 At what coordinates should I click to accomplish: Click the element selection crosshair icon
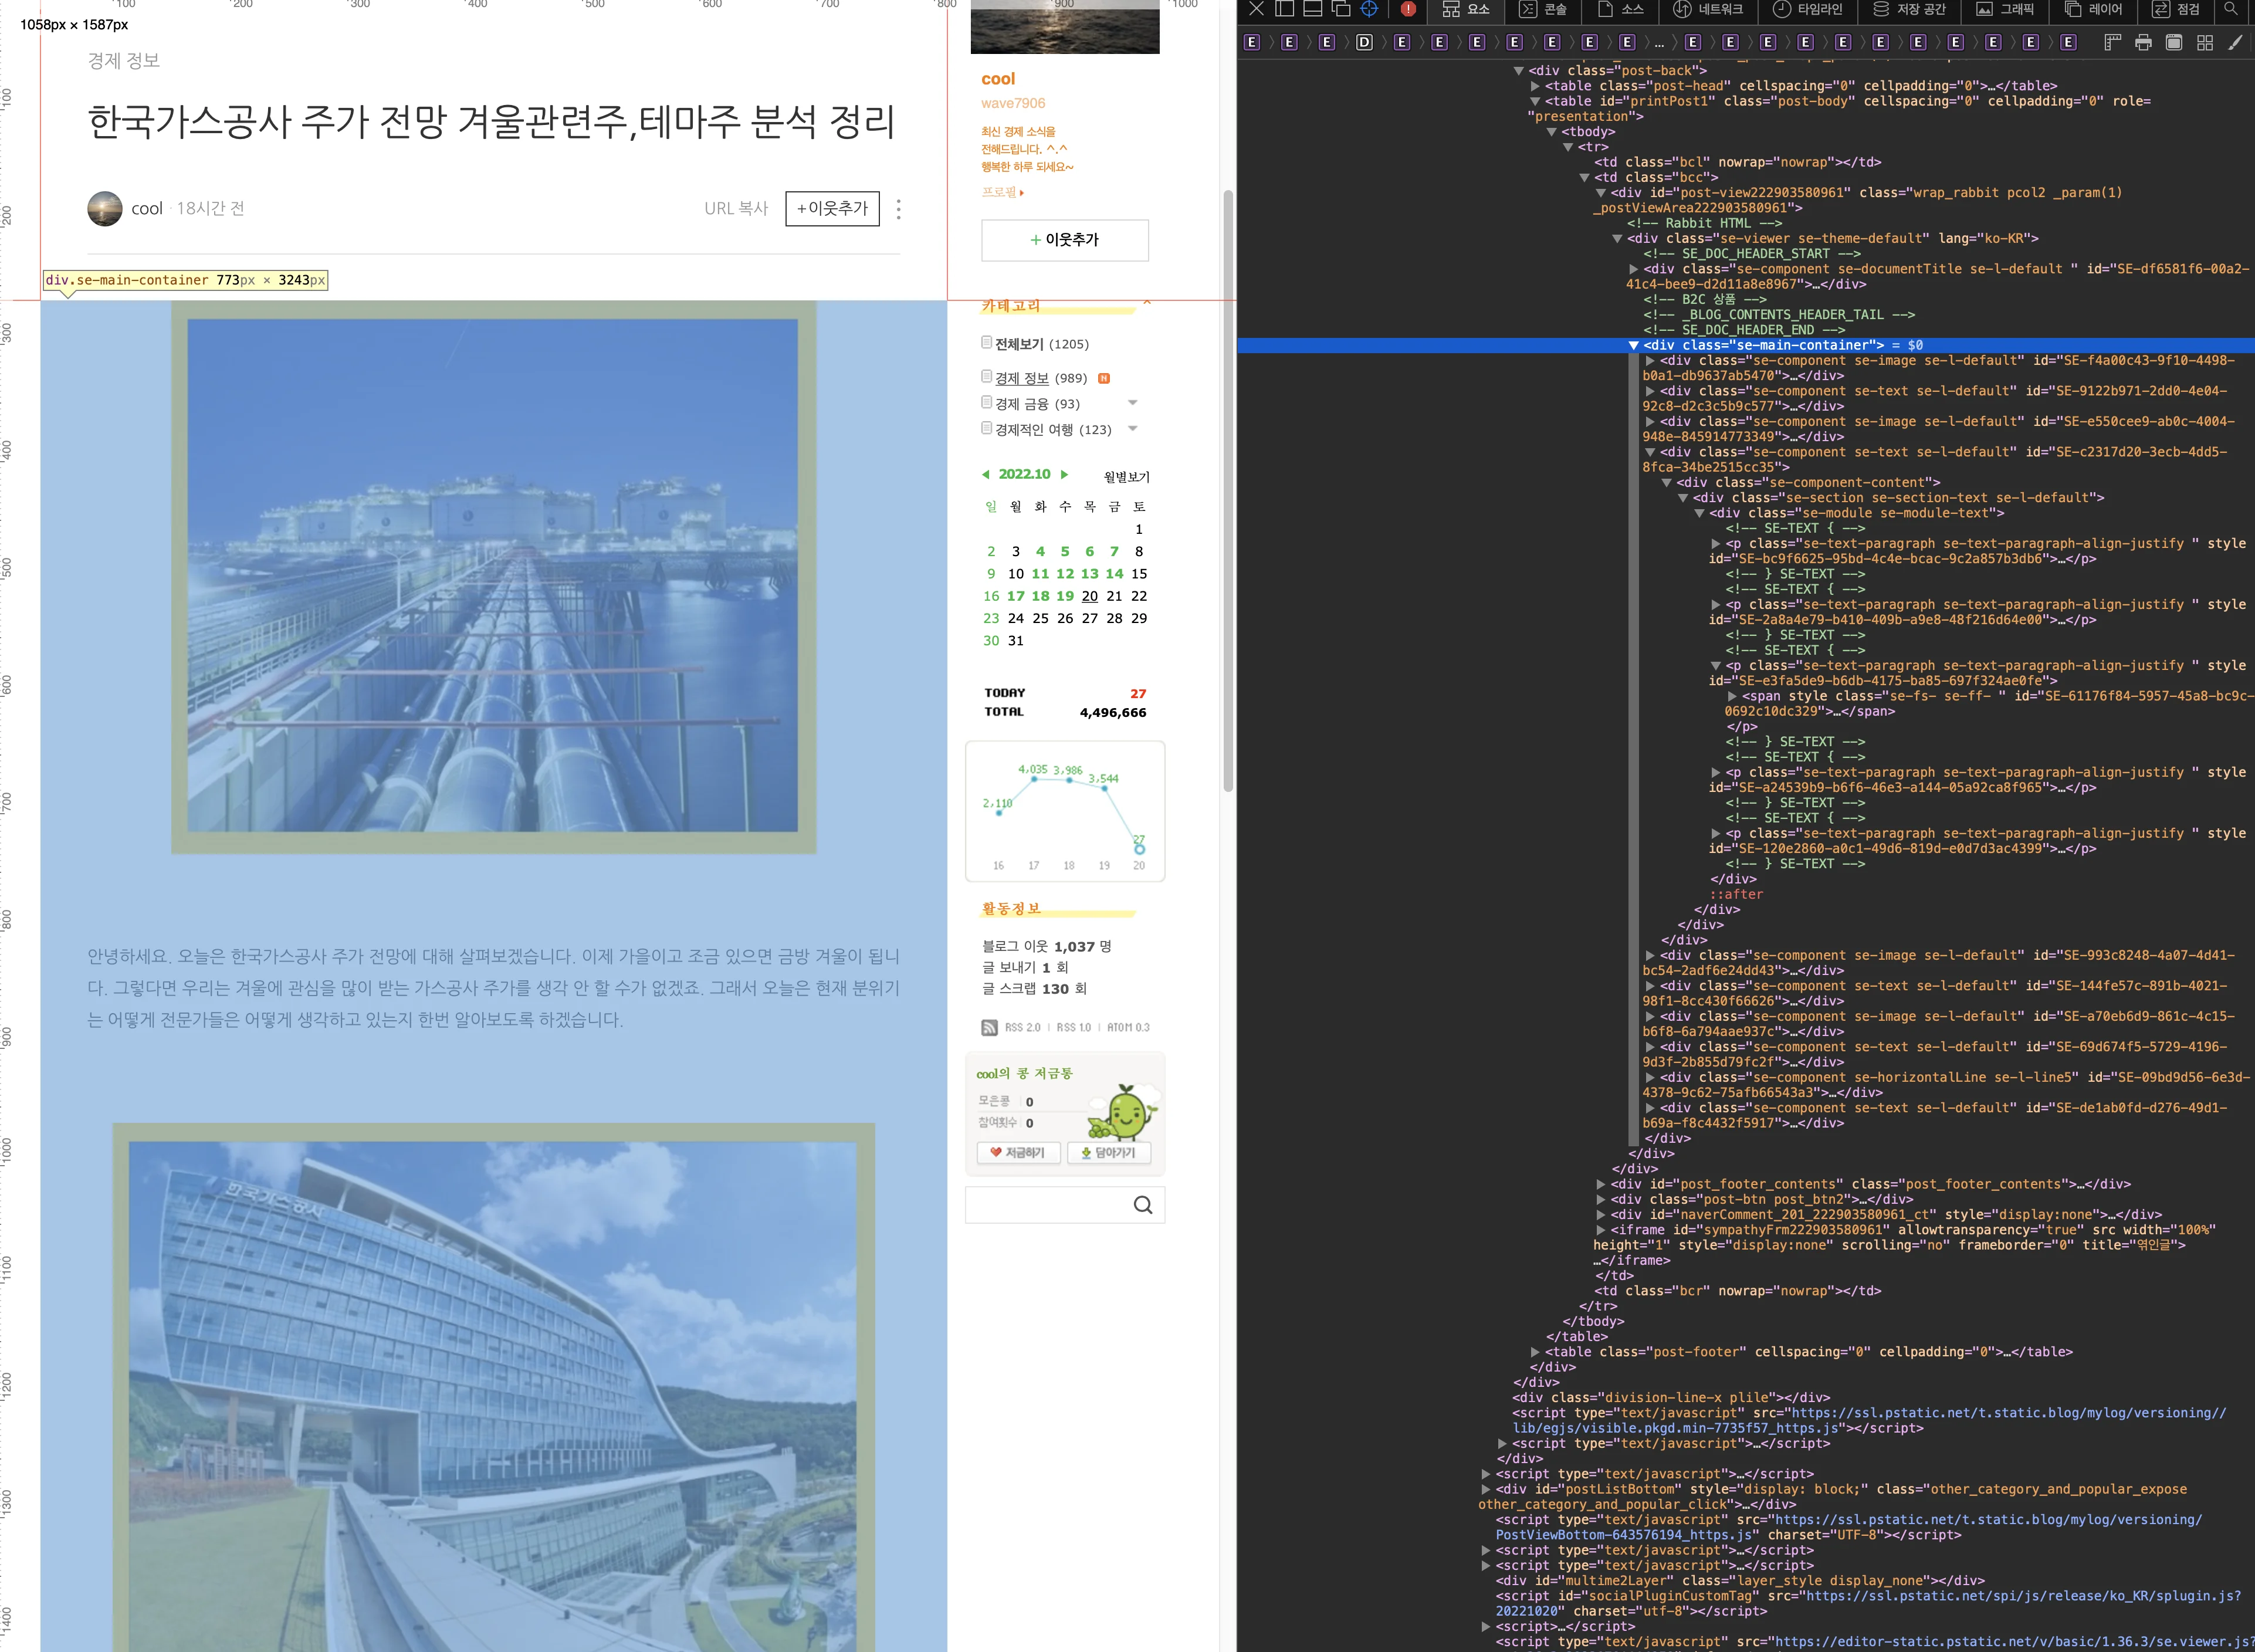coord(1369,9)
